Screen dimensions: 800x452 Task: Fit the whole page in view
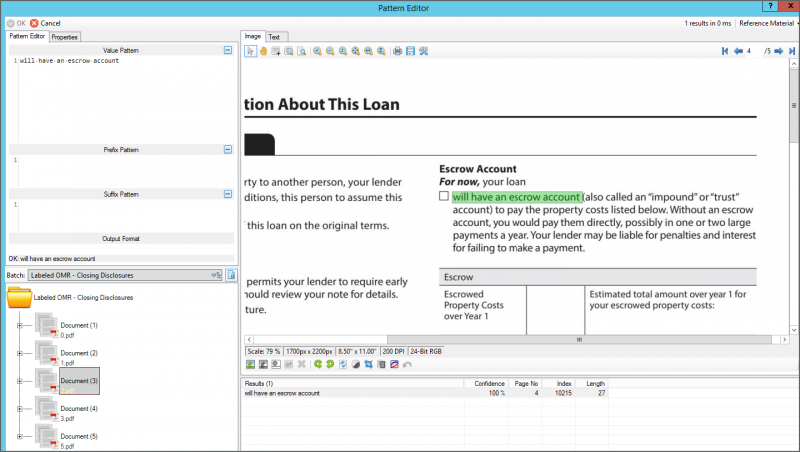(x=356, y=51)
